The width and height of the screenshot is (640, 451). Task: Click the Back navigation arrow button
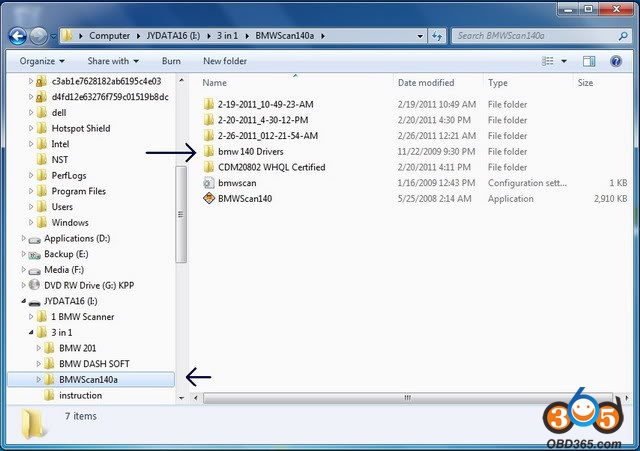point(18,36)
